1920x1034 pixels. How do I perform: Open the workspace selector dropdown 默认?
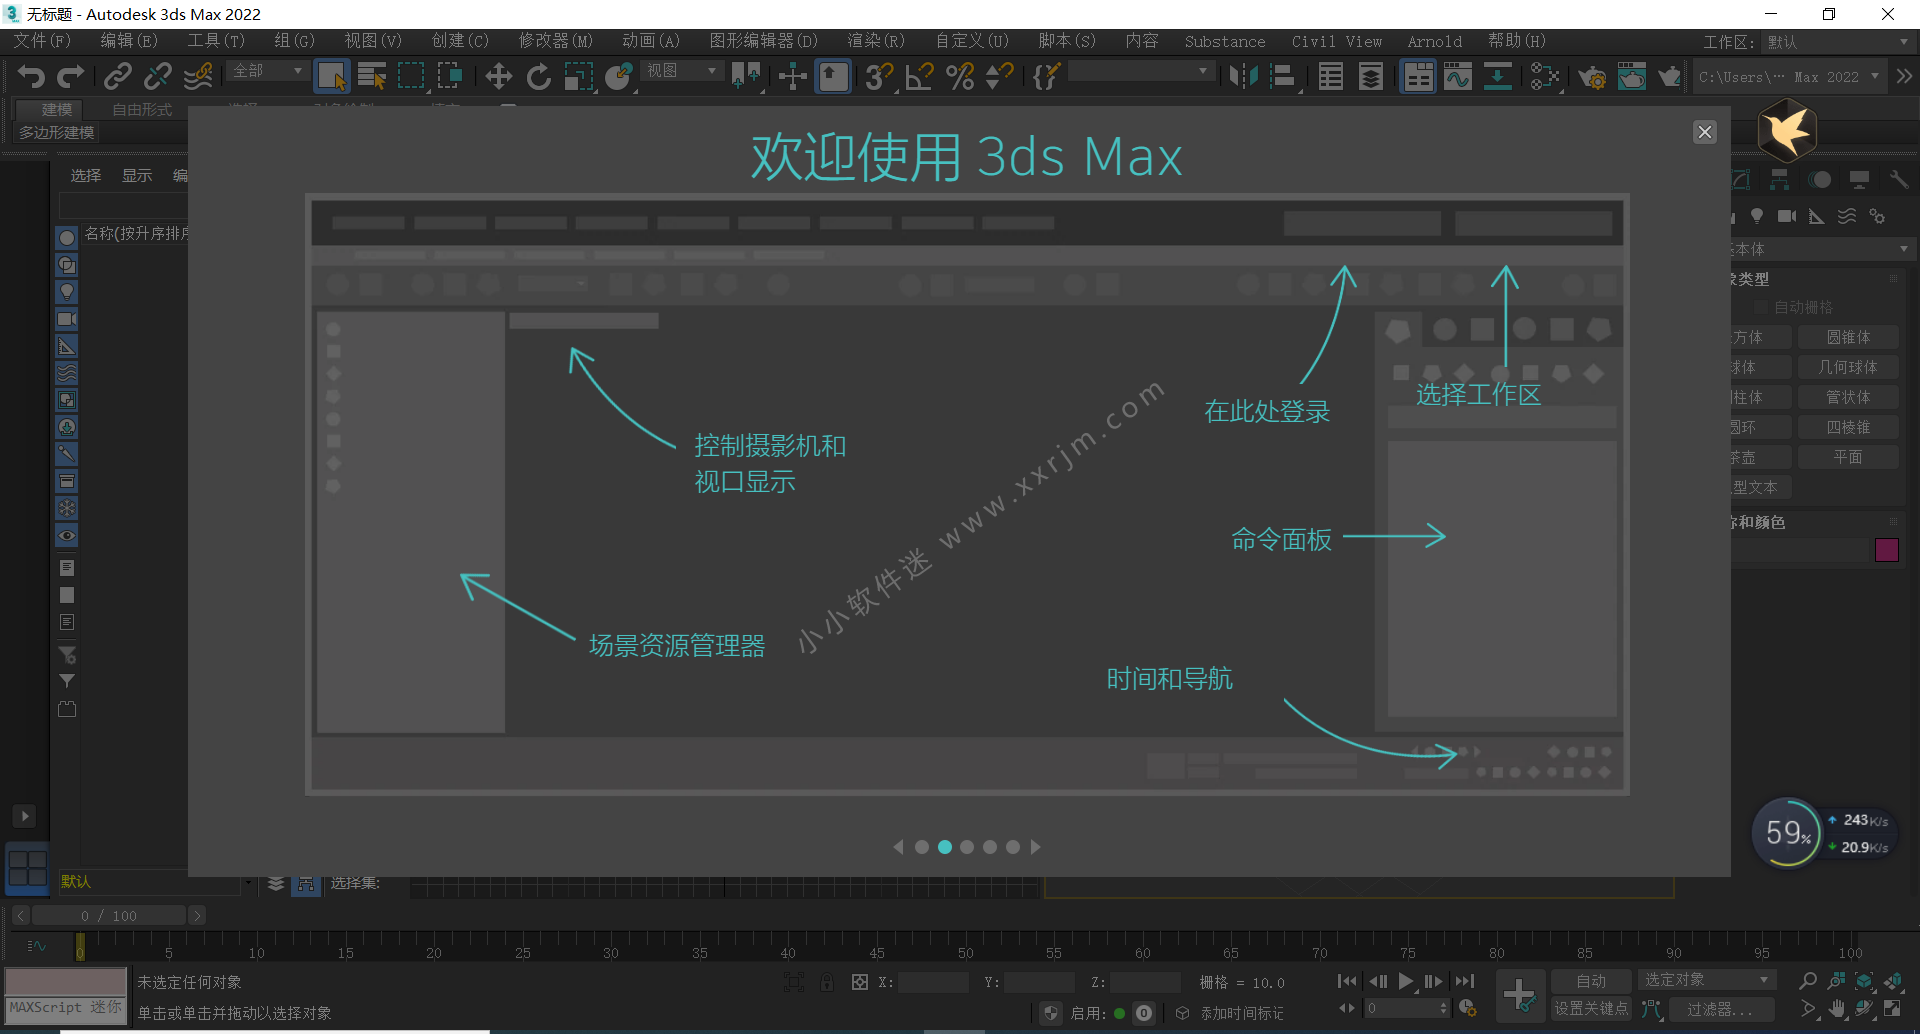click(1838, 42)
